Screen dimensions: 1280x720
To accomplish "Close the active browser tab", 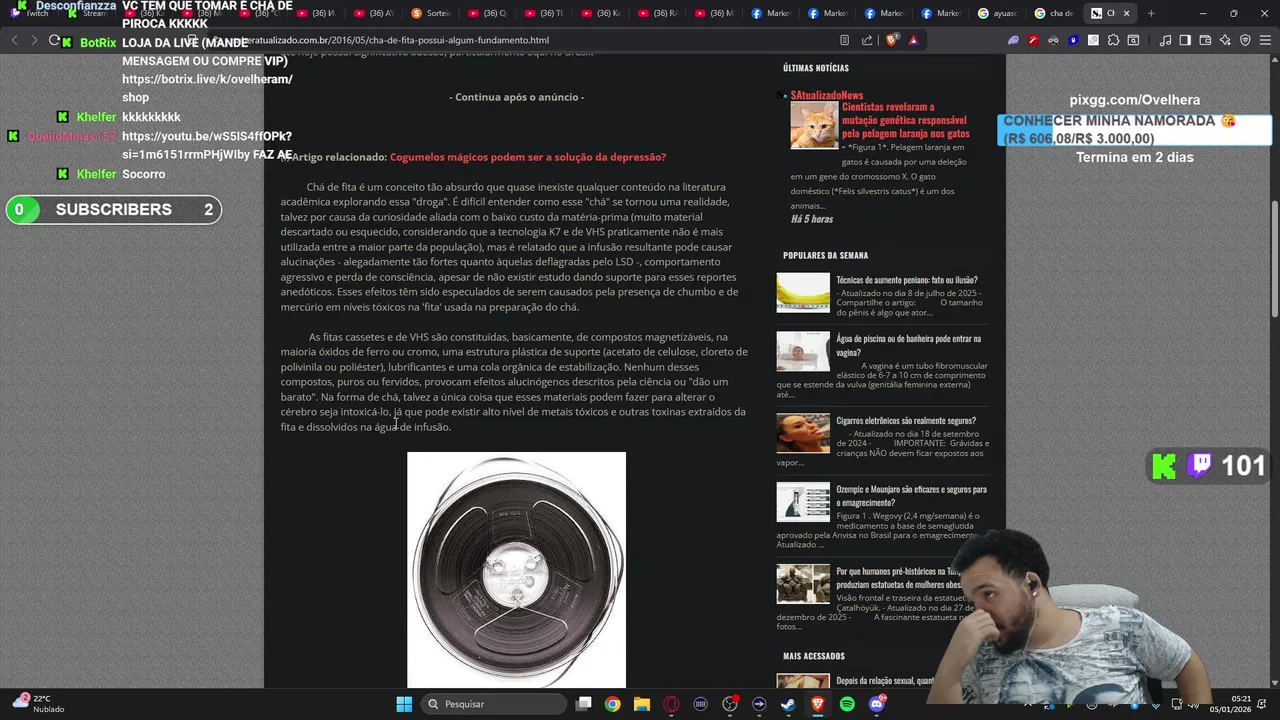I will pos(1126,13).
